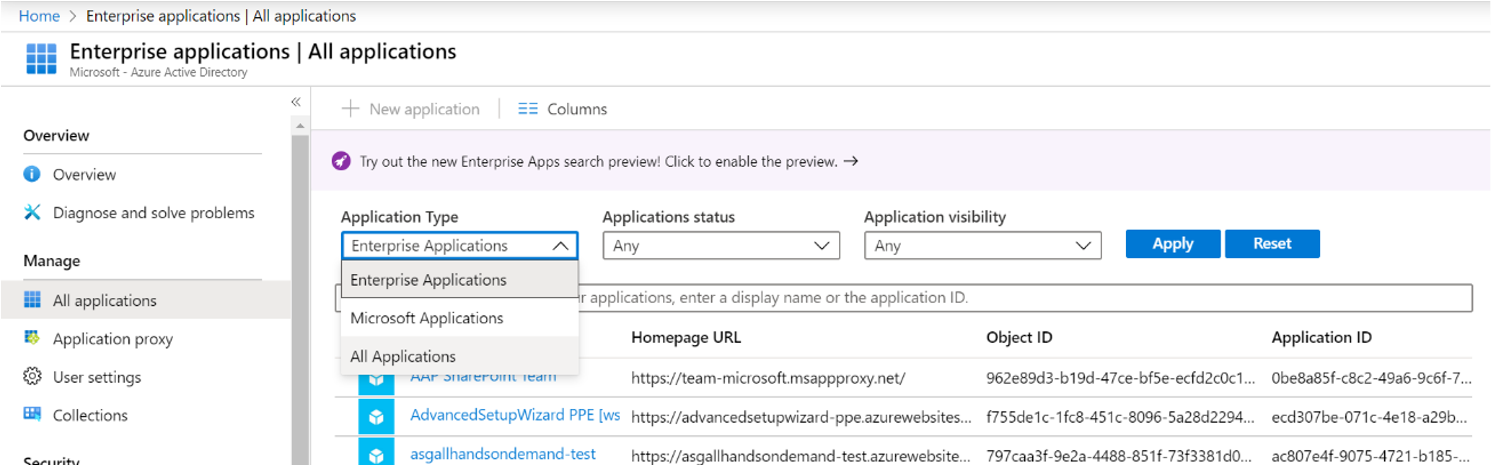Click the Object ID column header
Image resolution: width=1491 pixels, height=465 pixels.
(1019, 338)
